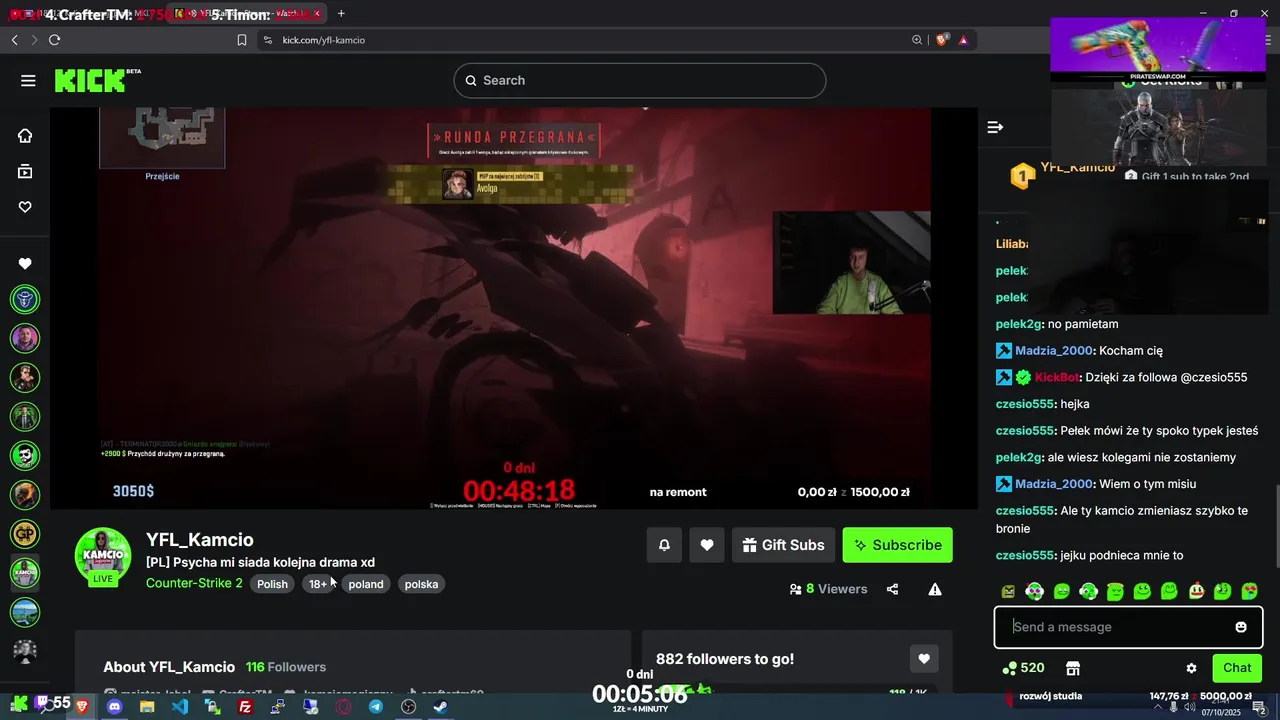This screenshot has width=1280, height=720.
Task: Click the filled white heart in the sidebar
Action: point(25,264)
